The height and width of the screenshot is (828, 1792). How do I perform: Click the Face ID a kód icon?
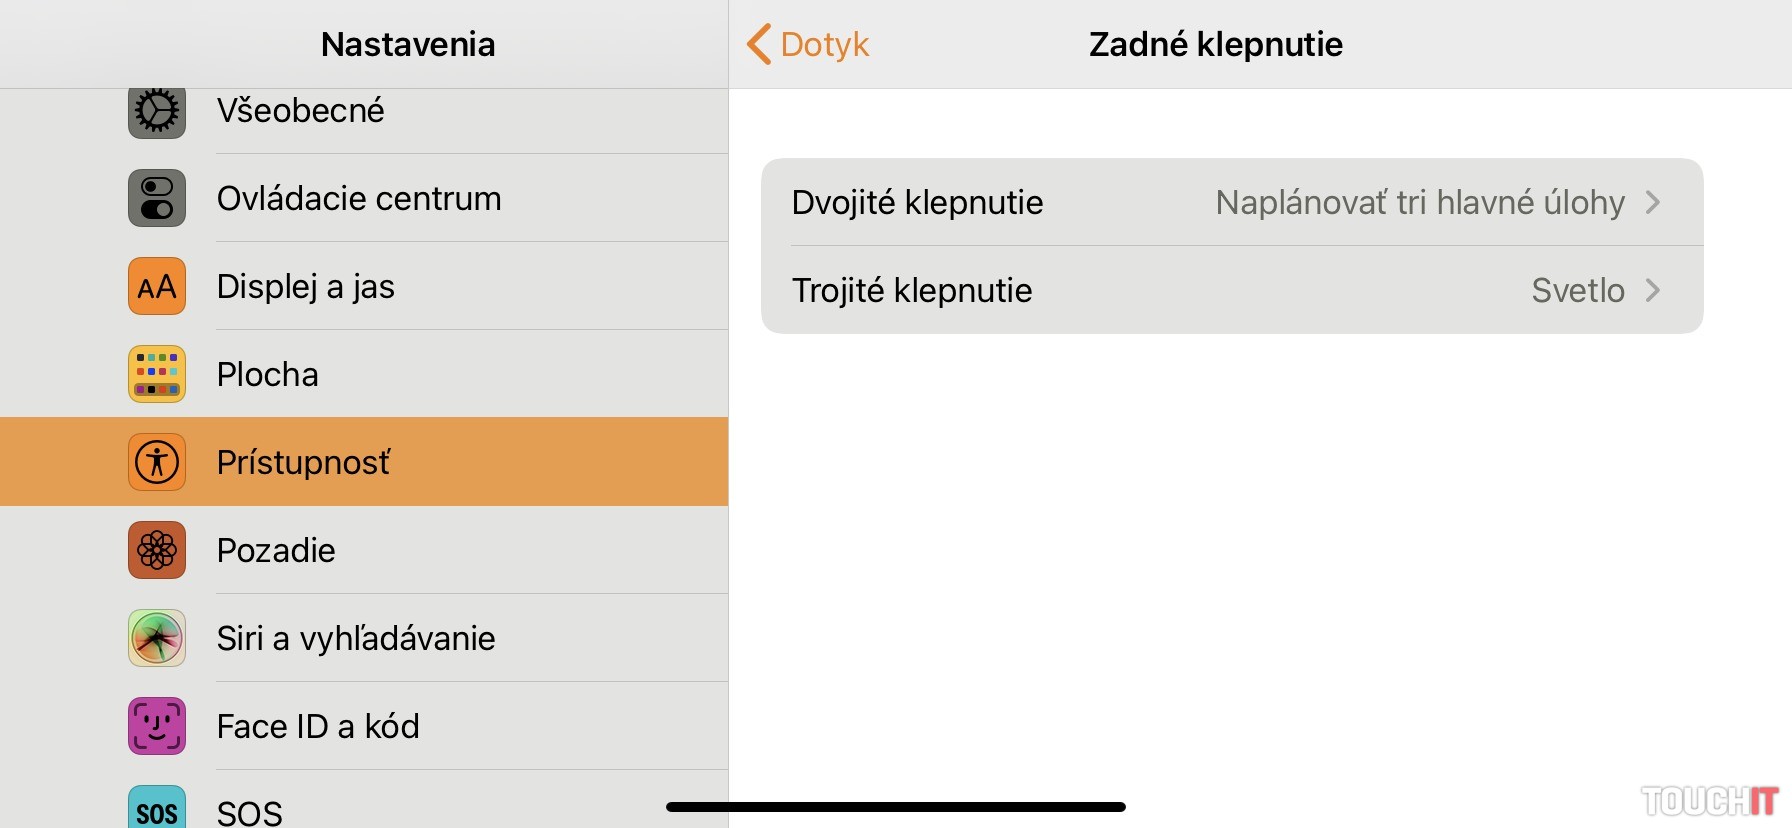(x=157, y=726)
